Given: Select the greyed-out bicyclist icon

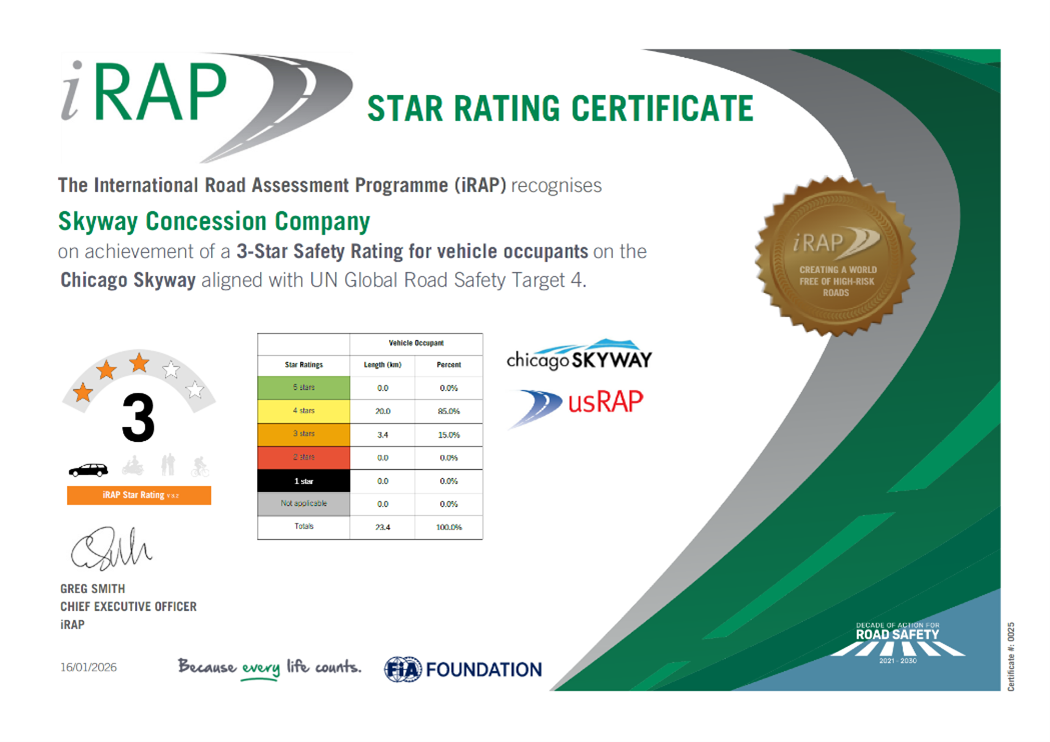Looking at the screenshot, I should coord(198,467).
